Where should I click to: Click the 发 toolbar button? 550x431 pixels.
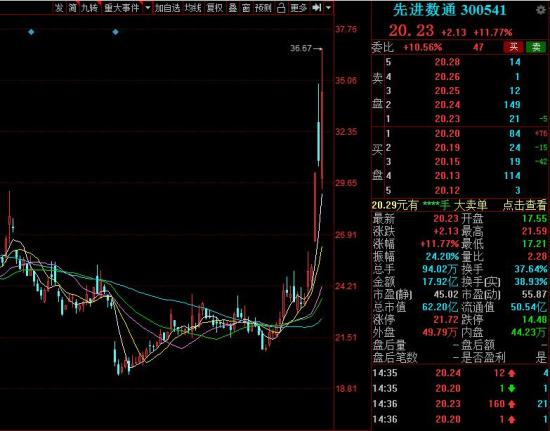(59, 8)
